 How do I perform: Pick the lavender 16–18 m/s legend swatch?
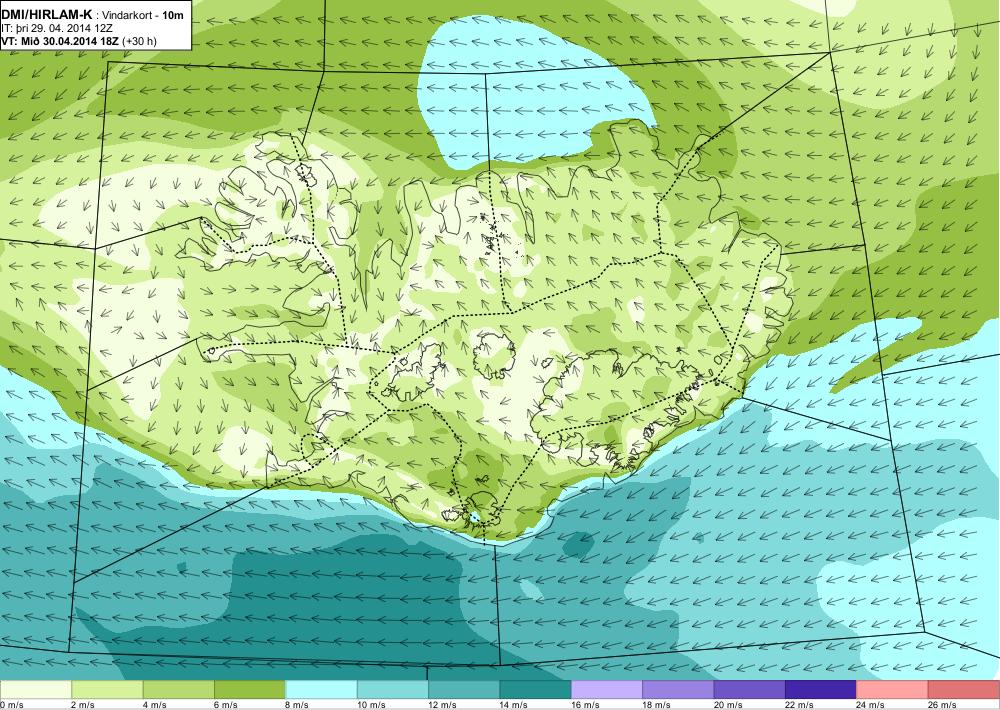(x=607, y=690)
